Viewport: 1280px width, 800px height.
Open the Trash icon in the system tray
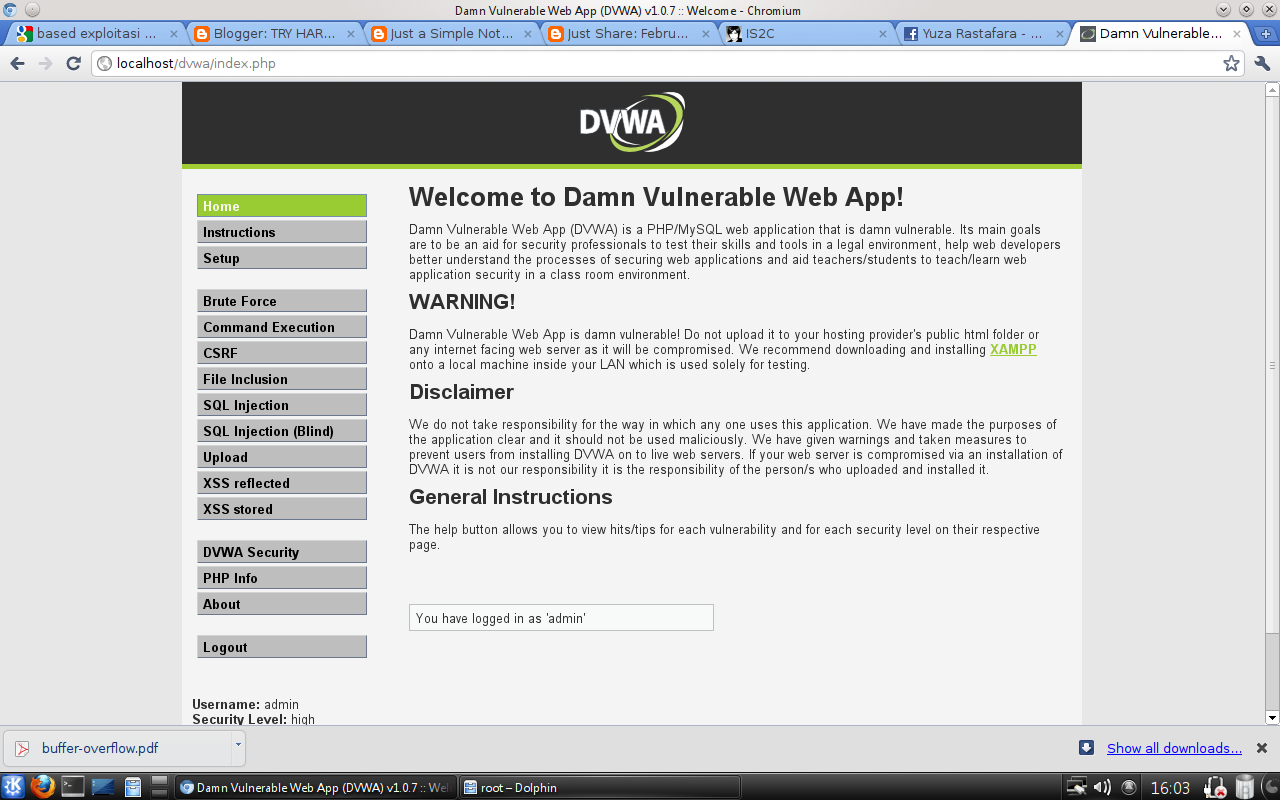pos(1244,787)
